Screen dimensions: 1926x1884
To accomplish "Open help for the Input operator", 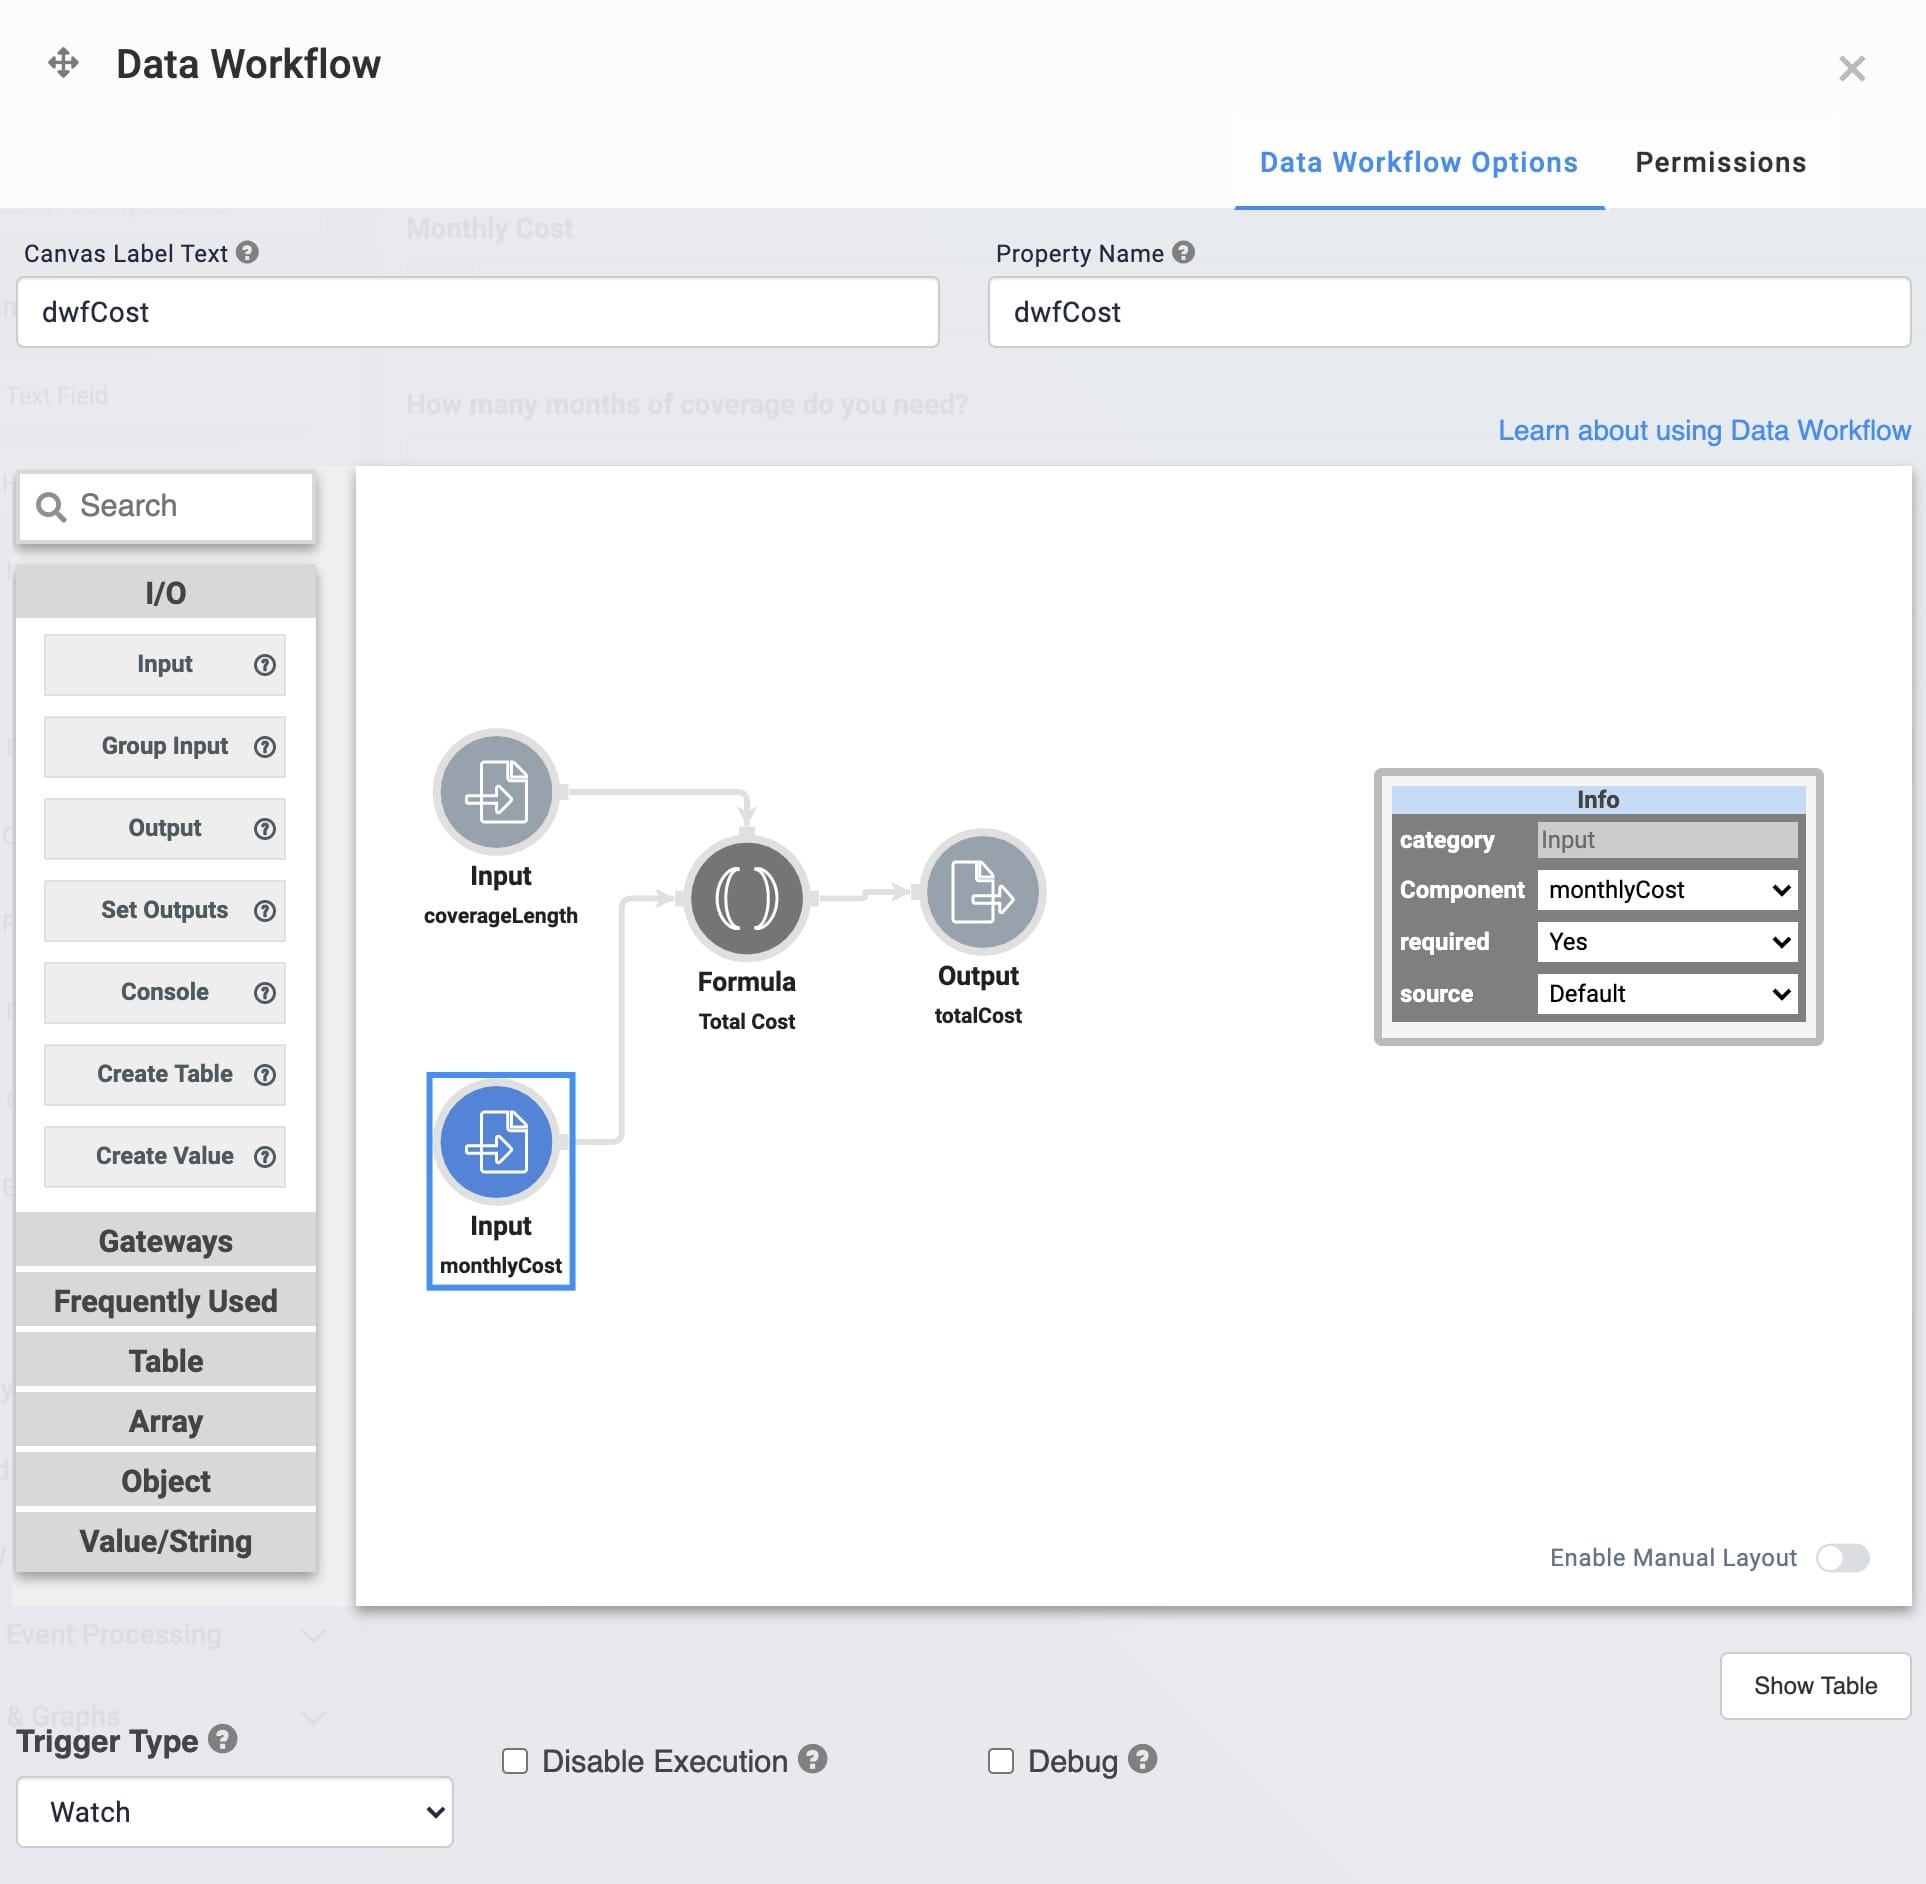I will (x=264, y=665).
